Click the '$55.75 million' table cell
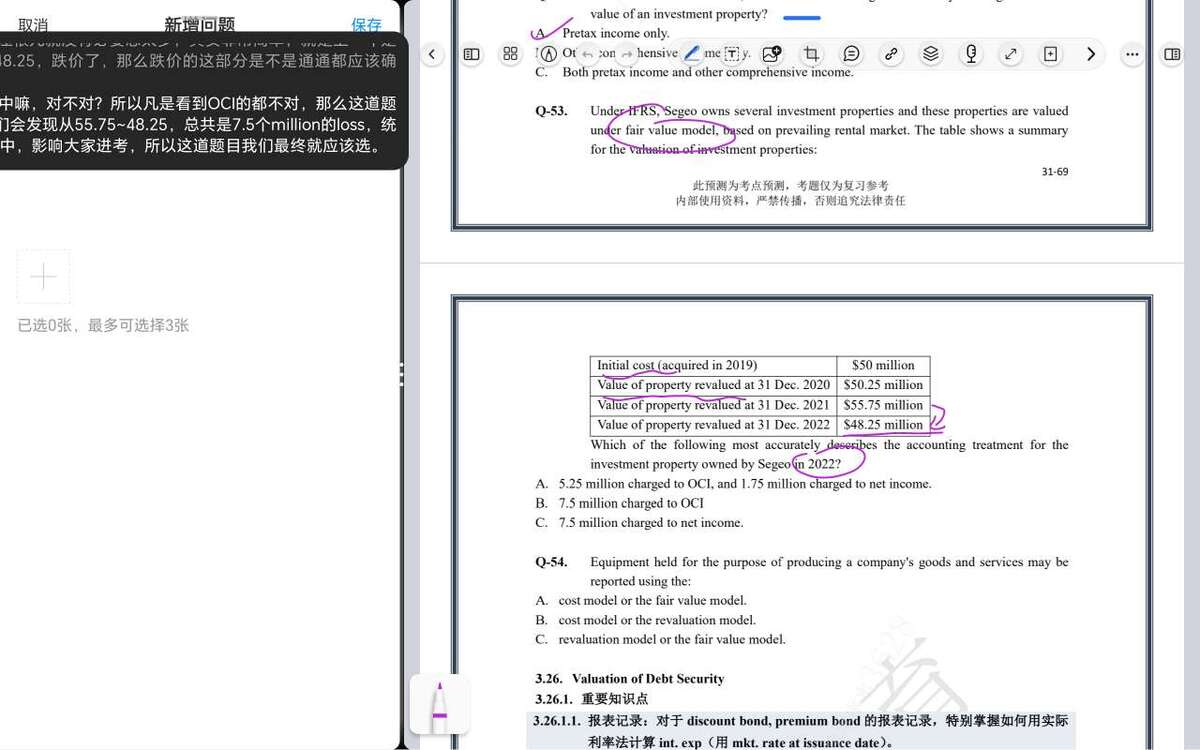 [x=883, y=405]
